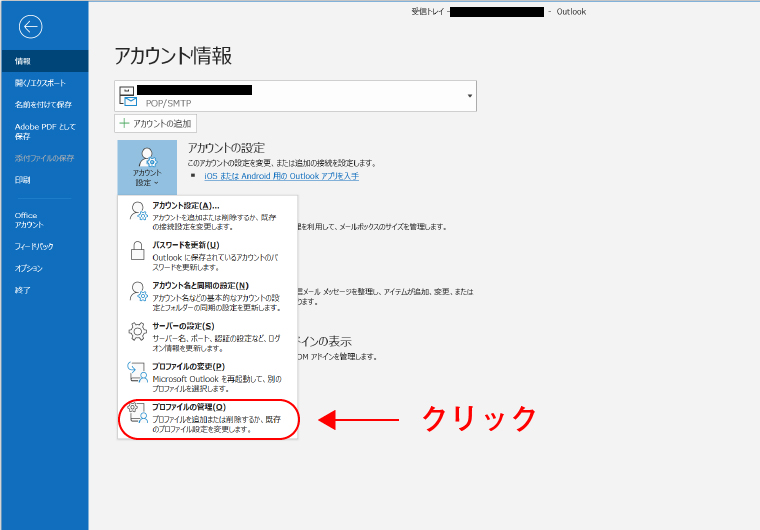Select アカウント設定(A)... menu entry
This screenshot has height=530, width=760.
(207, 215)
